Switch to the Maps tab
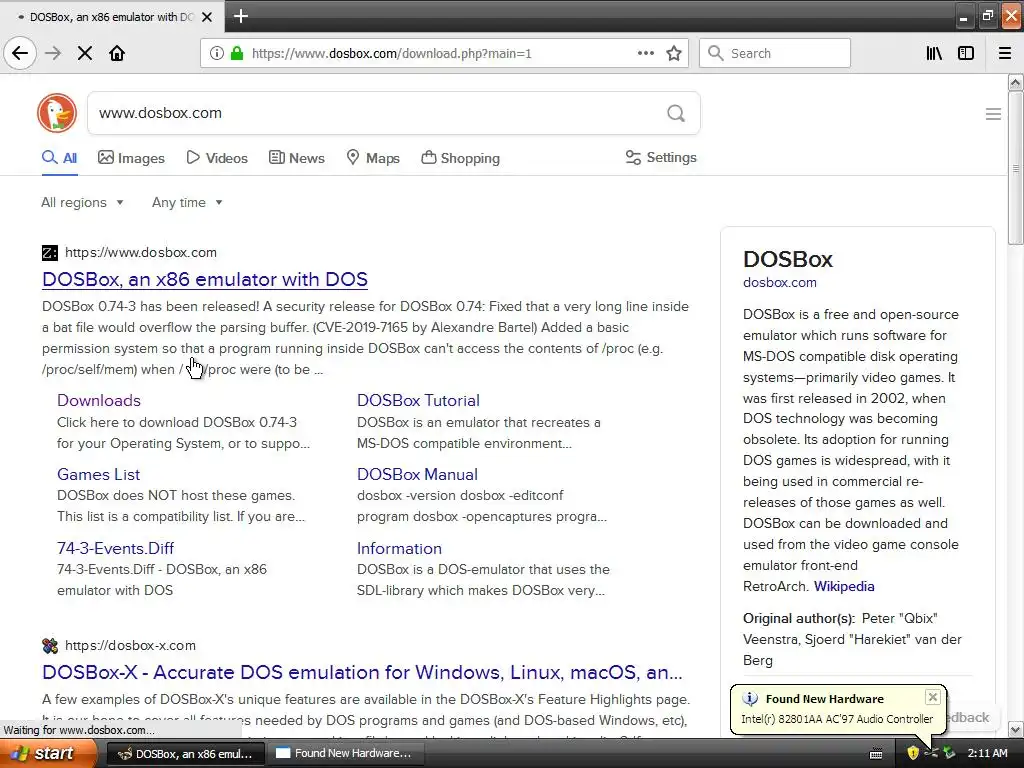The height and width of the screenshot is (768, 1024). [373, 158]
